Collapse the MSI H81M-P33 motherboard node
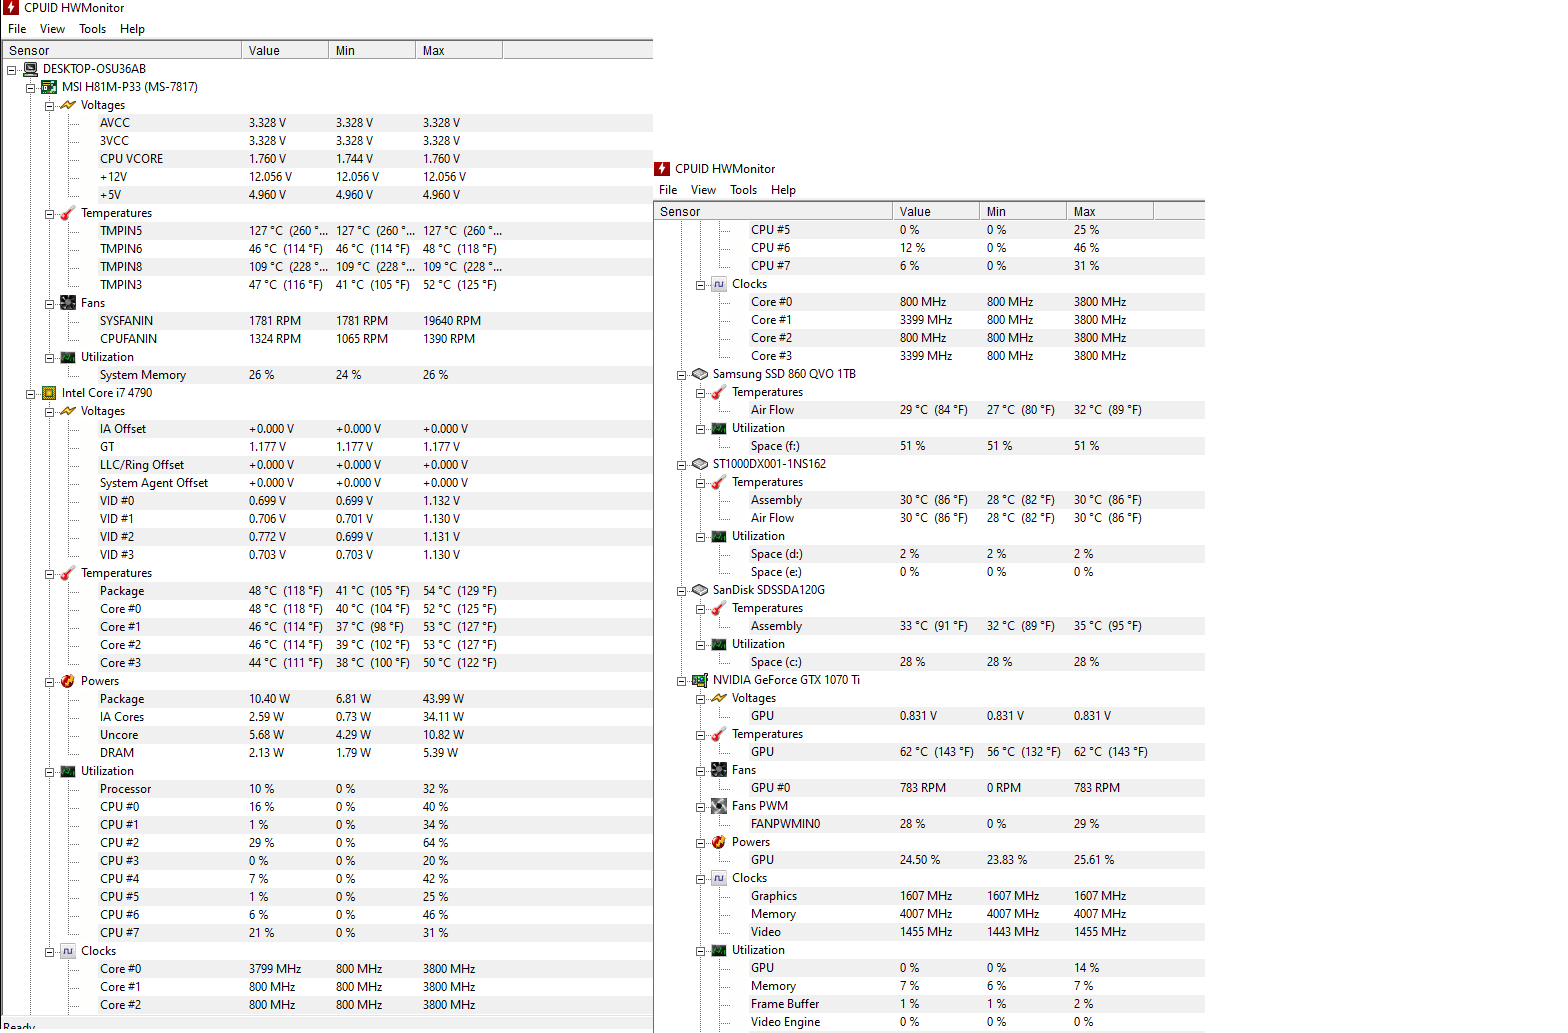This screenshot has width=1568, height=1033. [31, 88]
